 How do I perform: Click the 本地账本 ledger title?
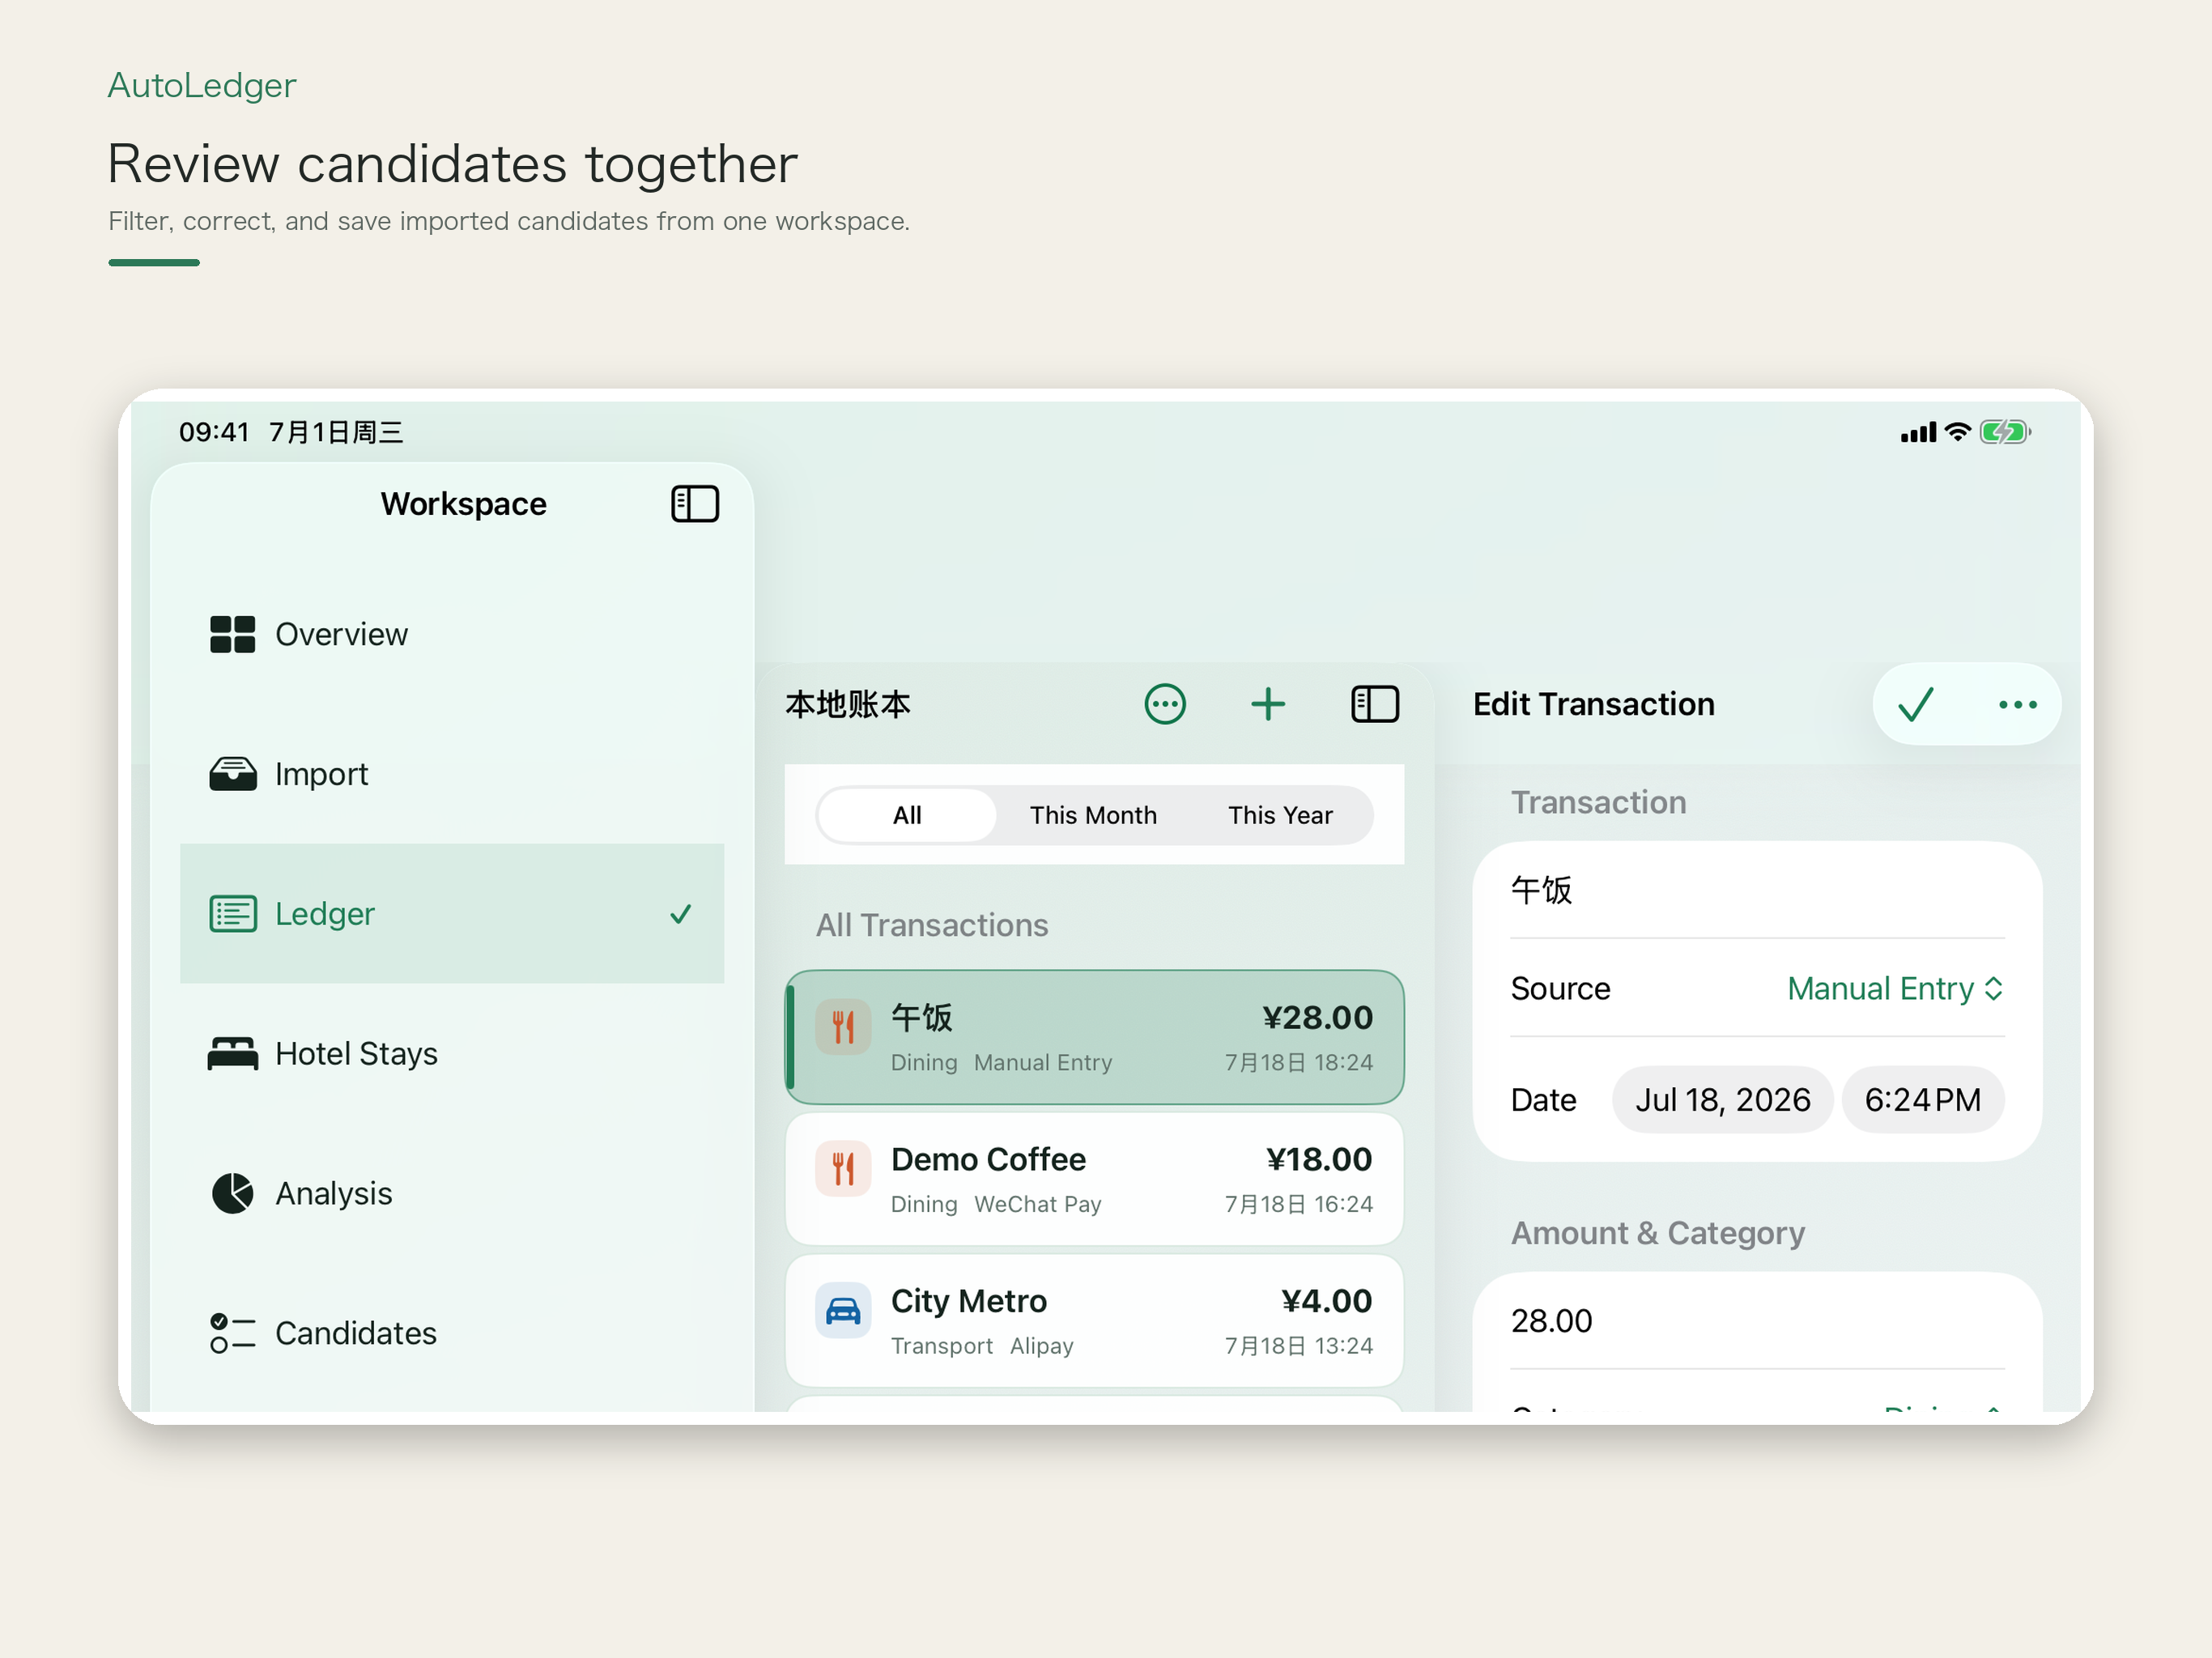[847, 704]
